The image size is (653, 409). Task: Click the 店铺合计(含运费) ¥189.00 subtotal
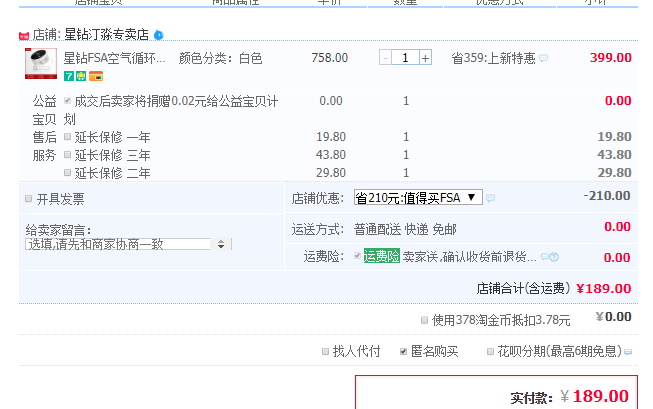(x=554, y=288)
